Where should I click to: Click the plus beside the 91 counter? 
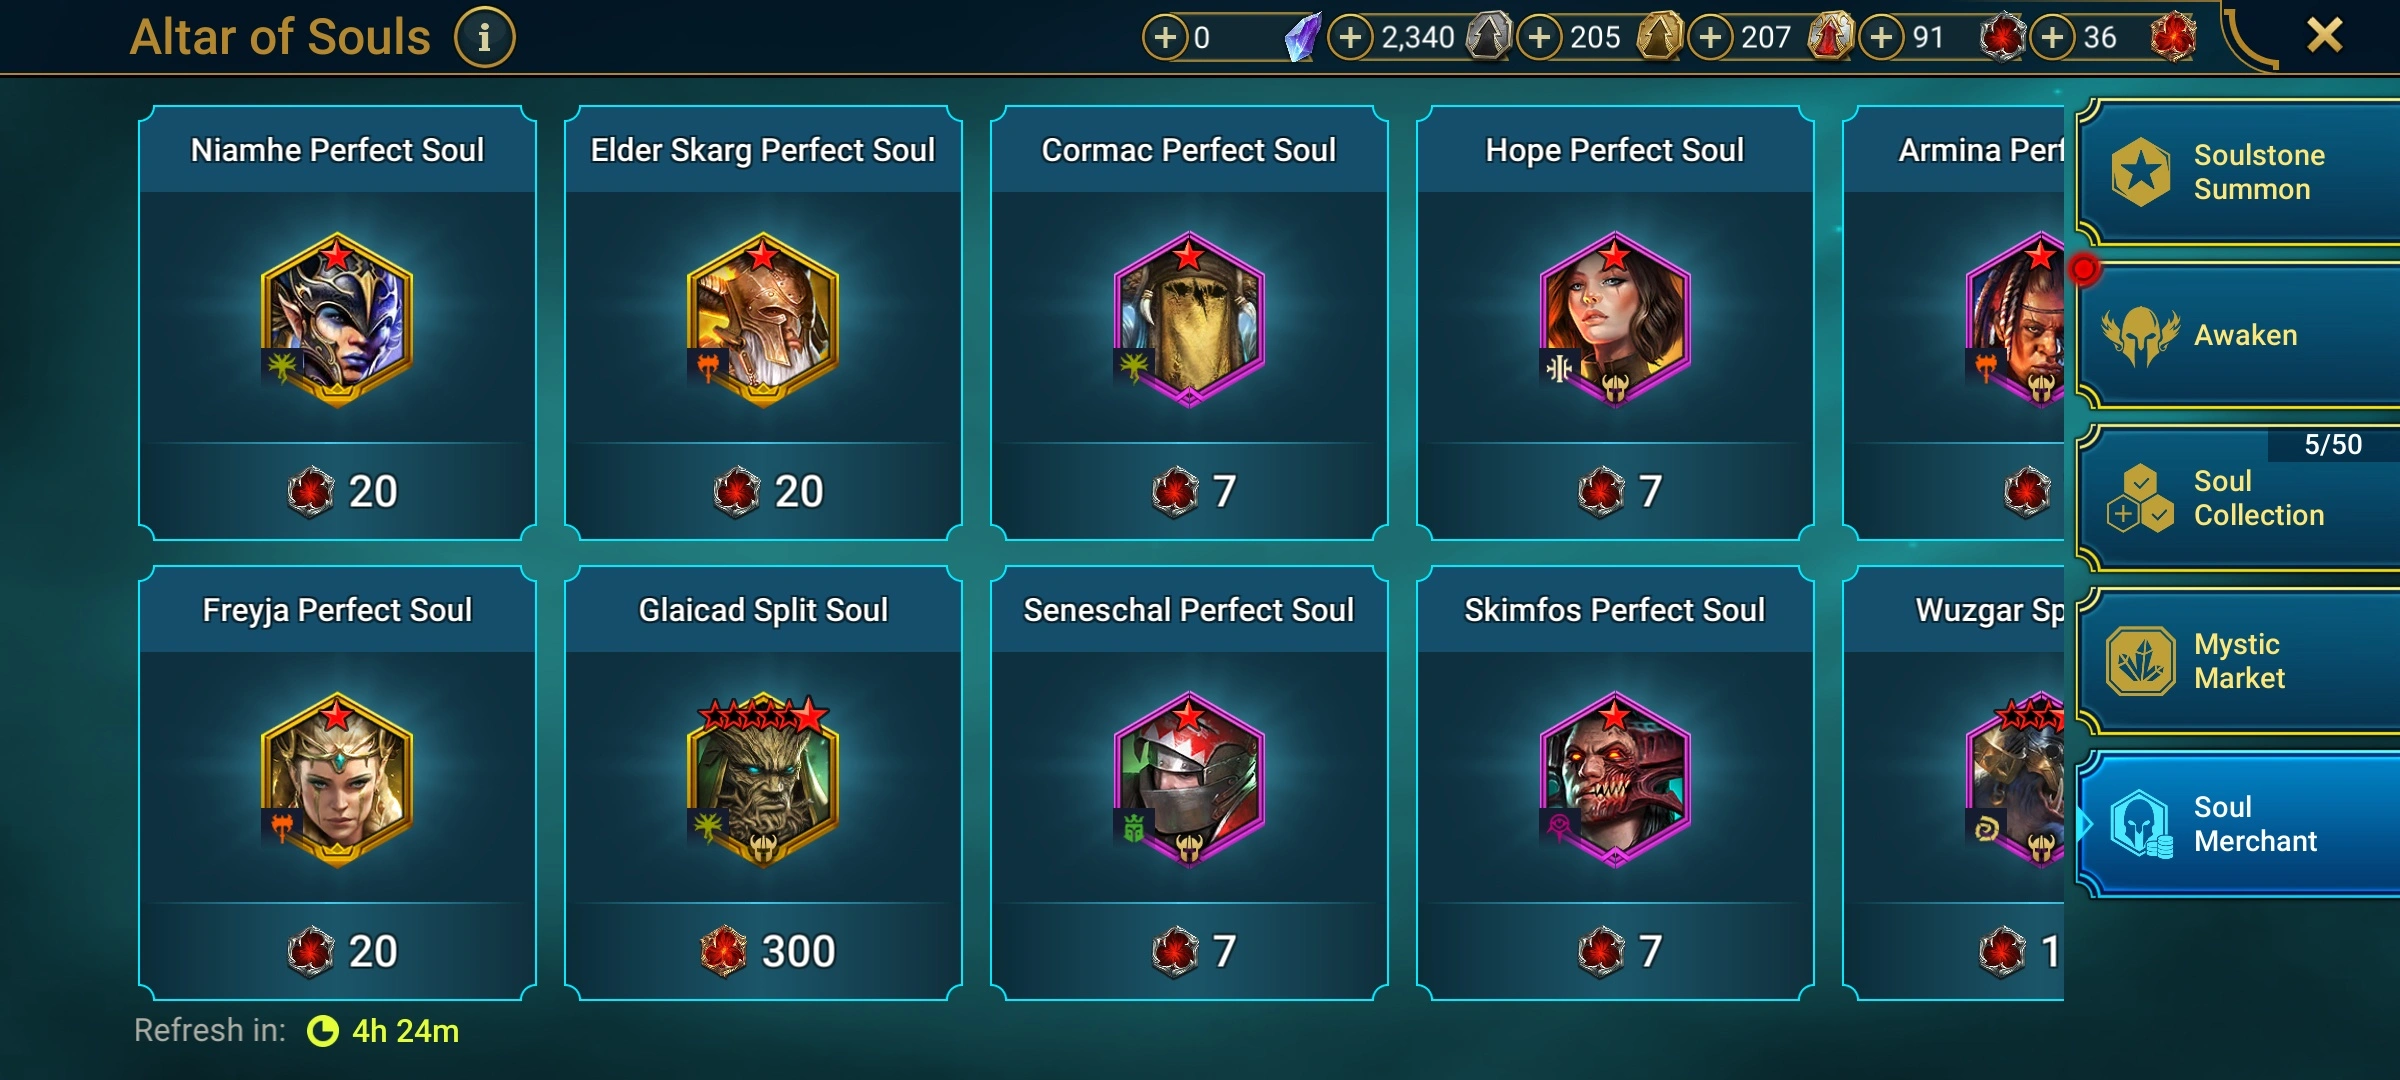[1882, 38]
